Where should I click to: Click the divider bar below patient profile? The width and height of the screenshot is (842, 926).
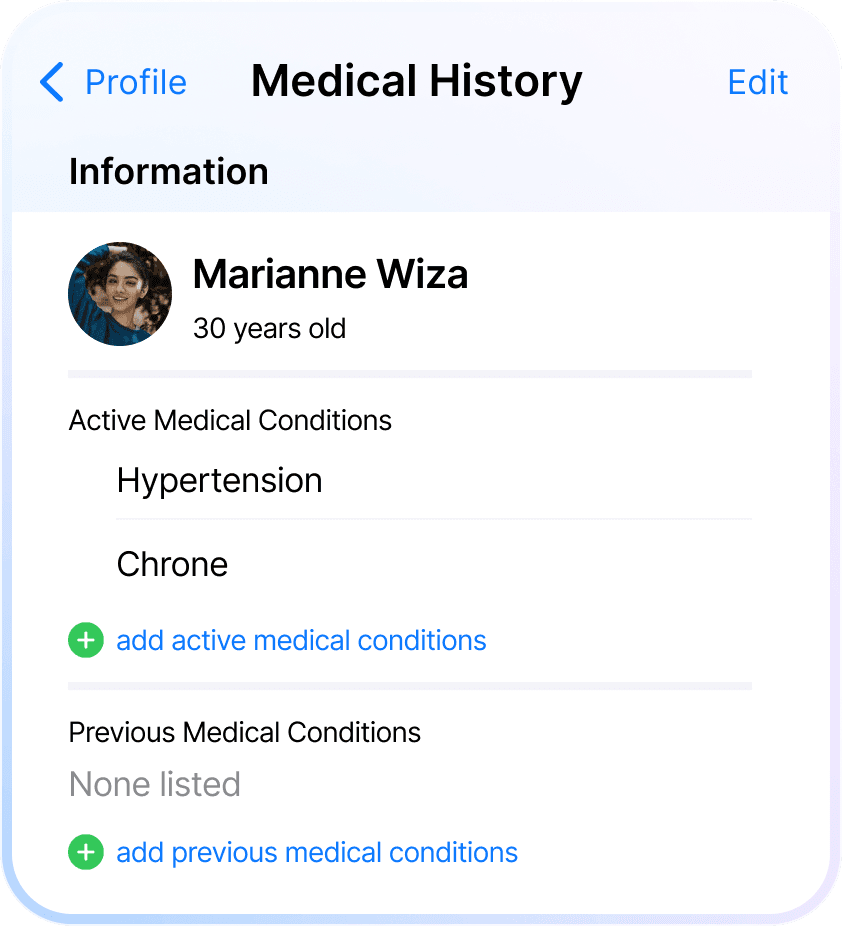(410, 374)
